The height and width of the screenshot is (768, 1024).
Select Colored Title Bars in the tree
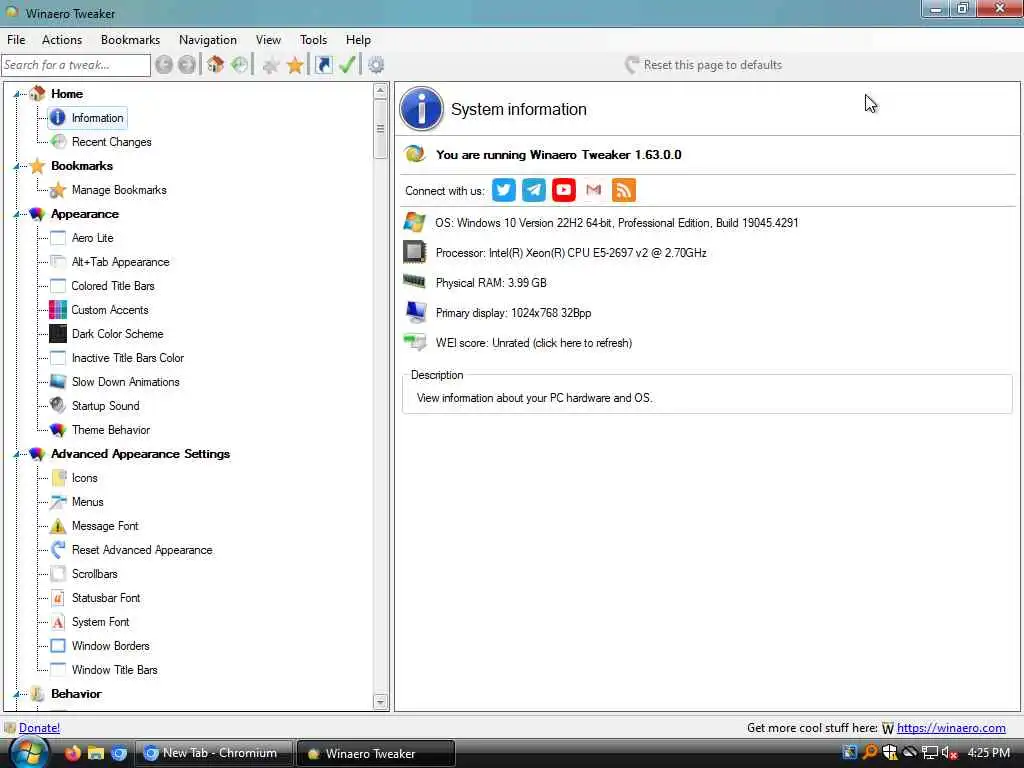[x=113, y=286]
